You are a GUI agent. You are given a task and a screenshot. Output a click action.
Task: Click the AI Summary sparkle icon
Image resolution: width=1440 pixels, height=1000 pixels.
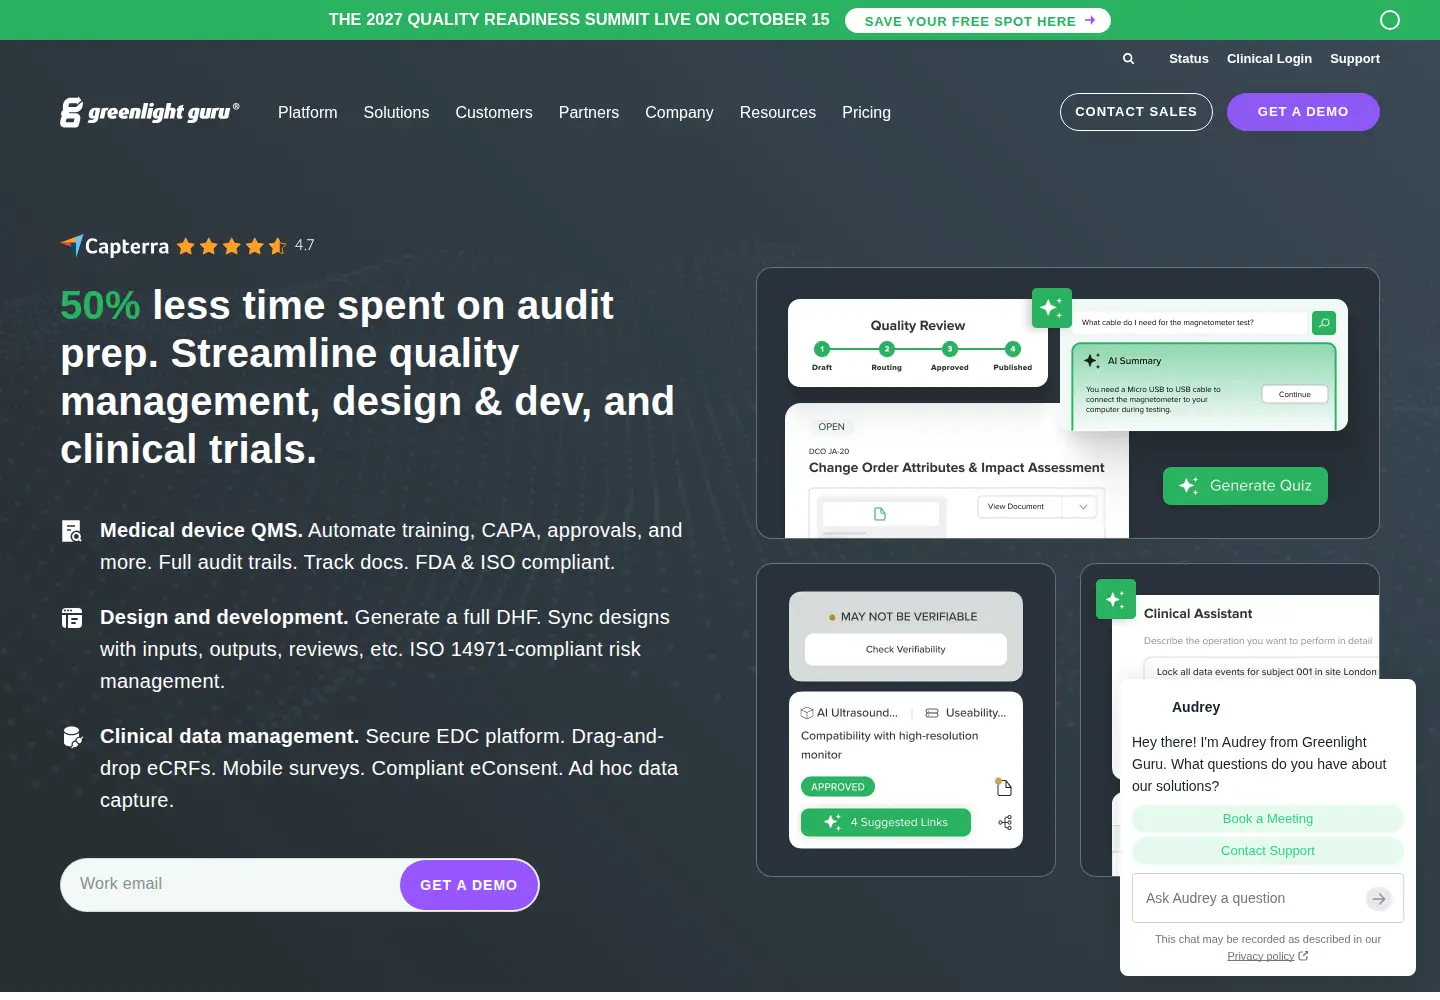point(1092,361)
